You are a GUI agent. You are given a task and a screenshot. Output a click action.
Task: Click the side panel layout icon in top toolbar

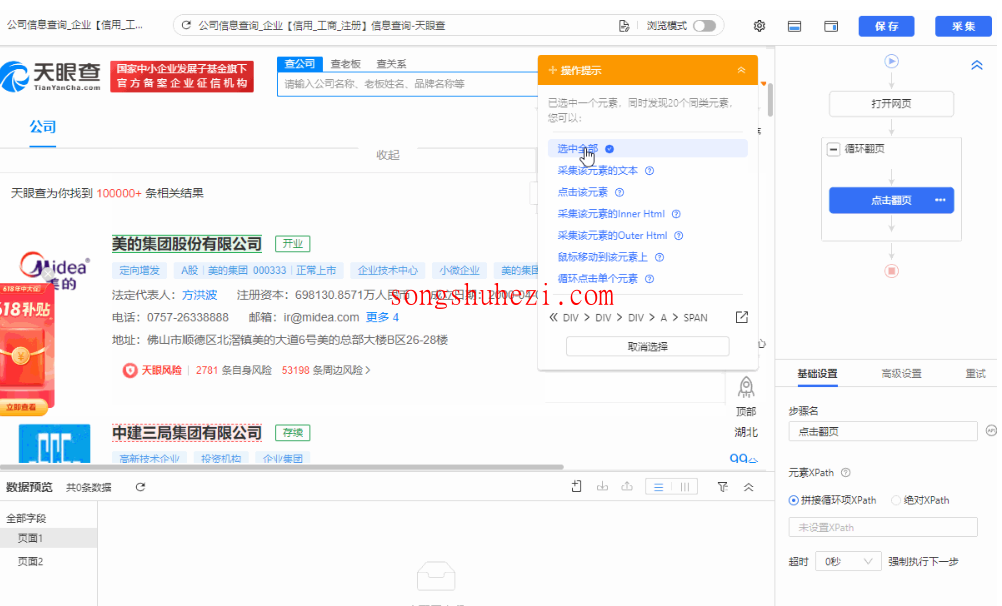831,26
